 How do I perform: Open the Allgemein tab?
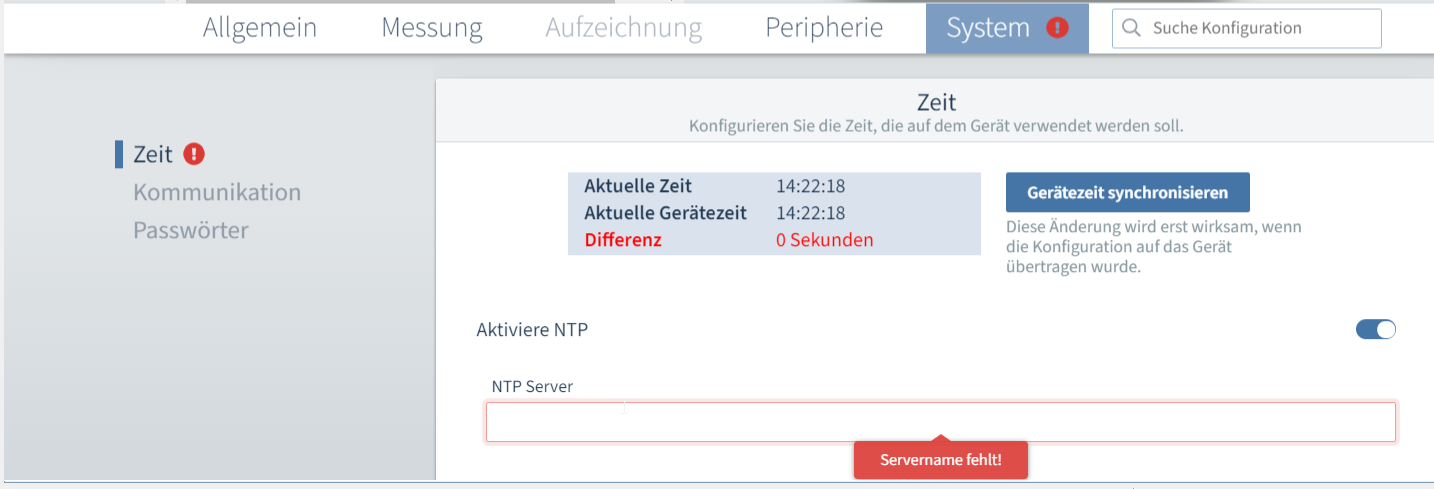259,28
